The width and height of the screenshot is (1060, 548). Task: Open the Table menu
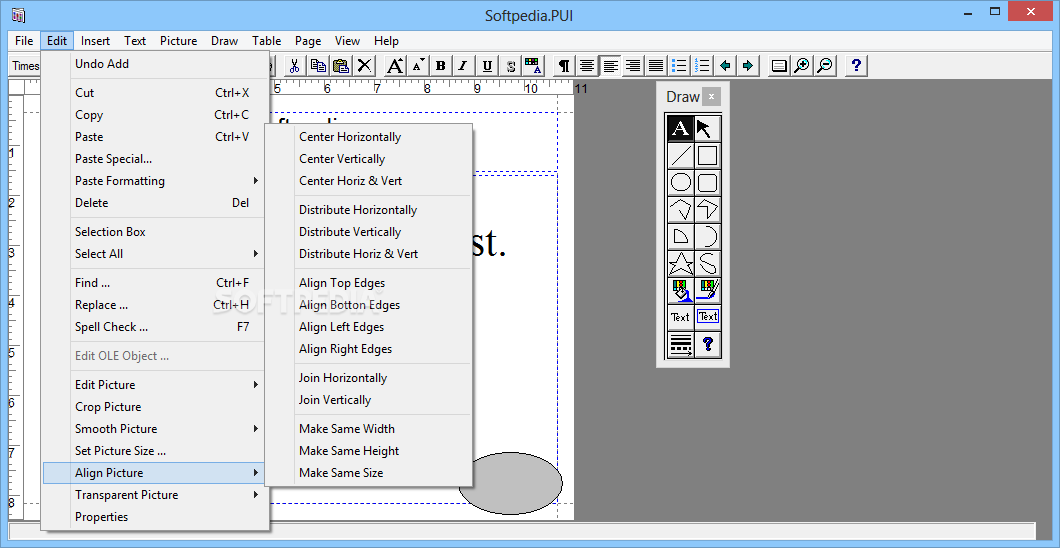click(266, 41)
